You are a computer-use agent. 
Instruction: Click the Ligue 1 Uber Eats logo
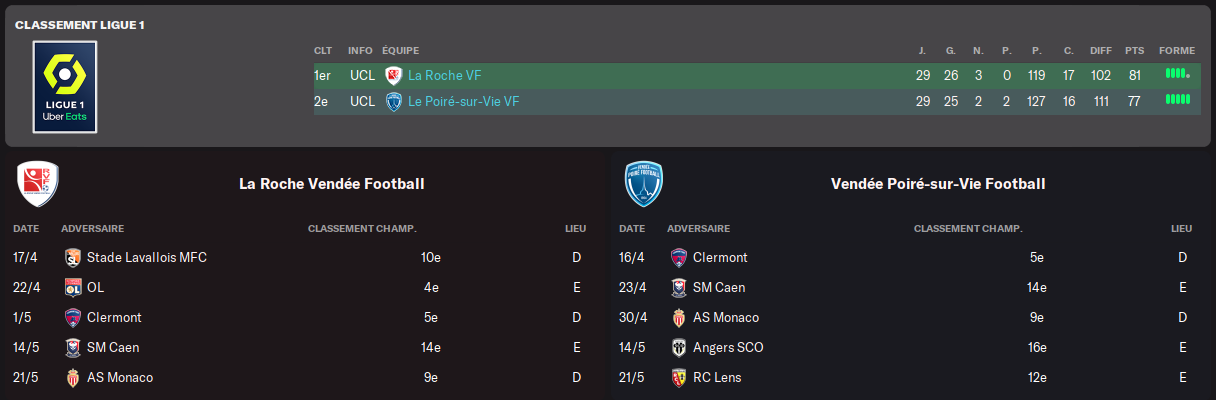tap(65, 86)
